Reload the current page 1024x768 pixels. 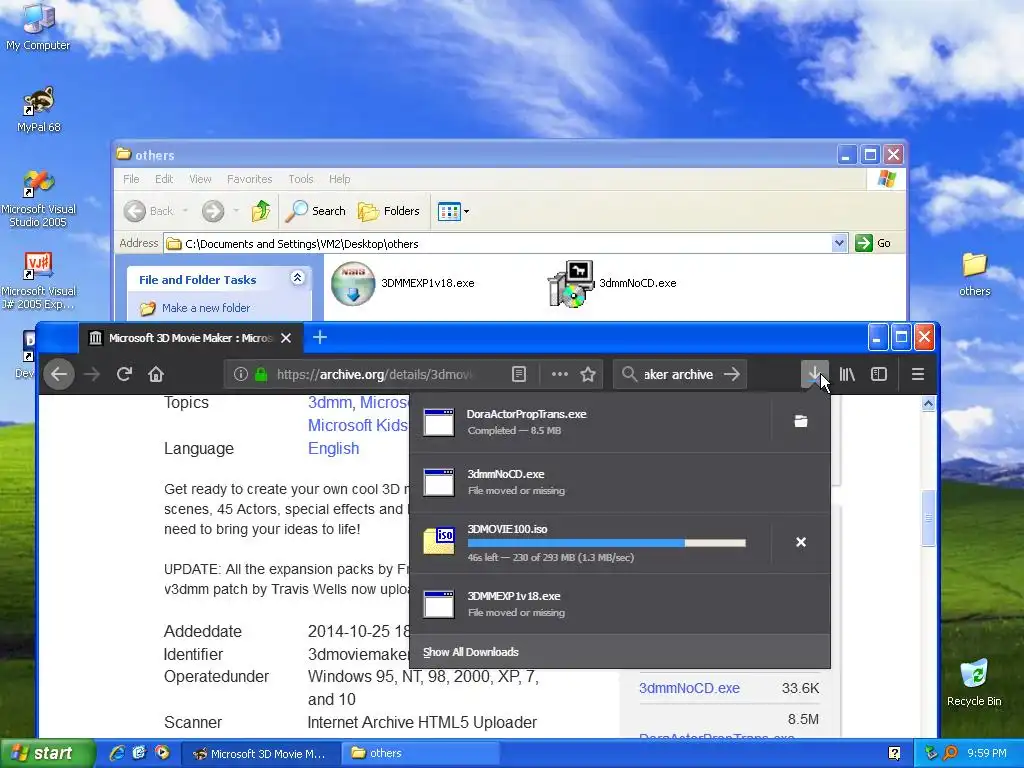124,374
